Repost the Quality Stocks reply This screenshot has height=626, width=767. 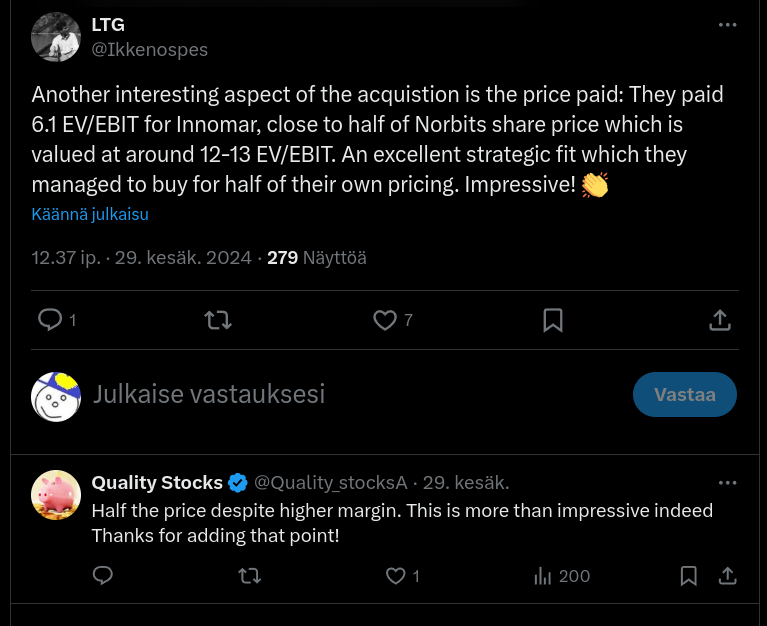click(249, 576)
